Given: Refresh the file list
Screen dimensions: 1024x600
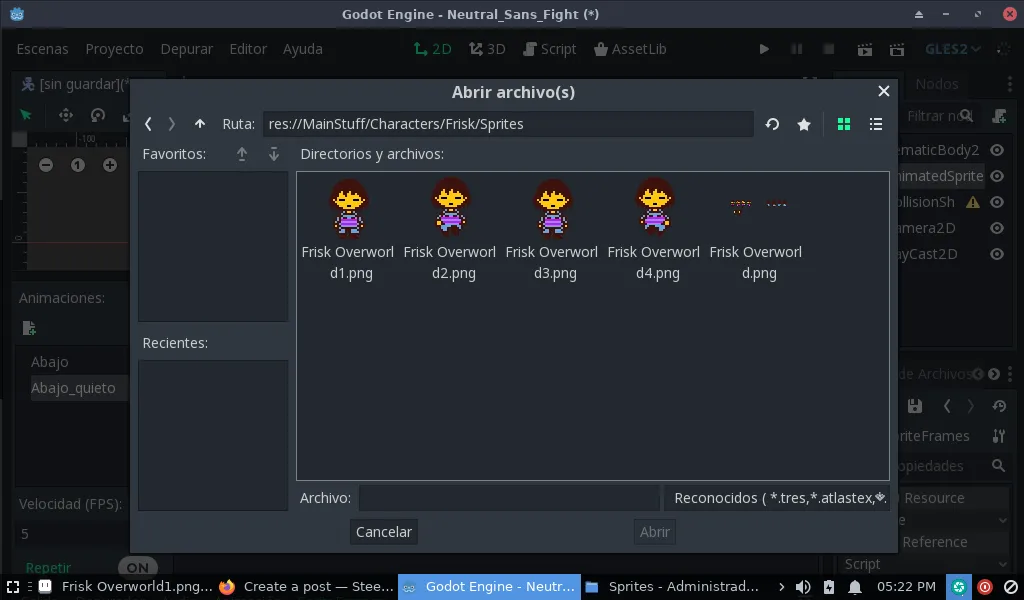Looking at the screenshot, I should 773,124.
